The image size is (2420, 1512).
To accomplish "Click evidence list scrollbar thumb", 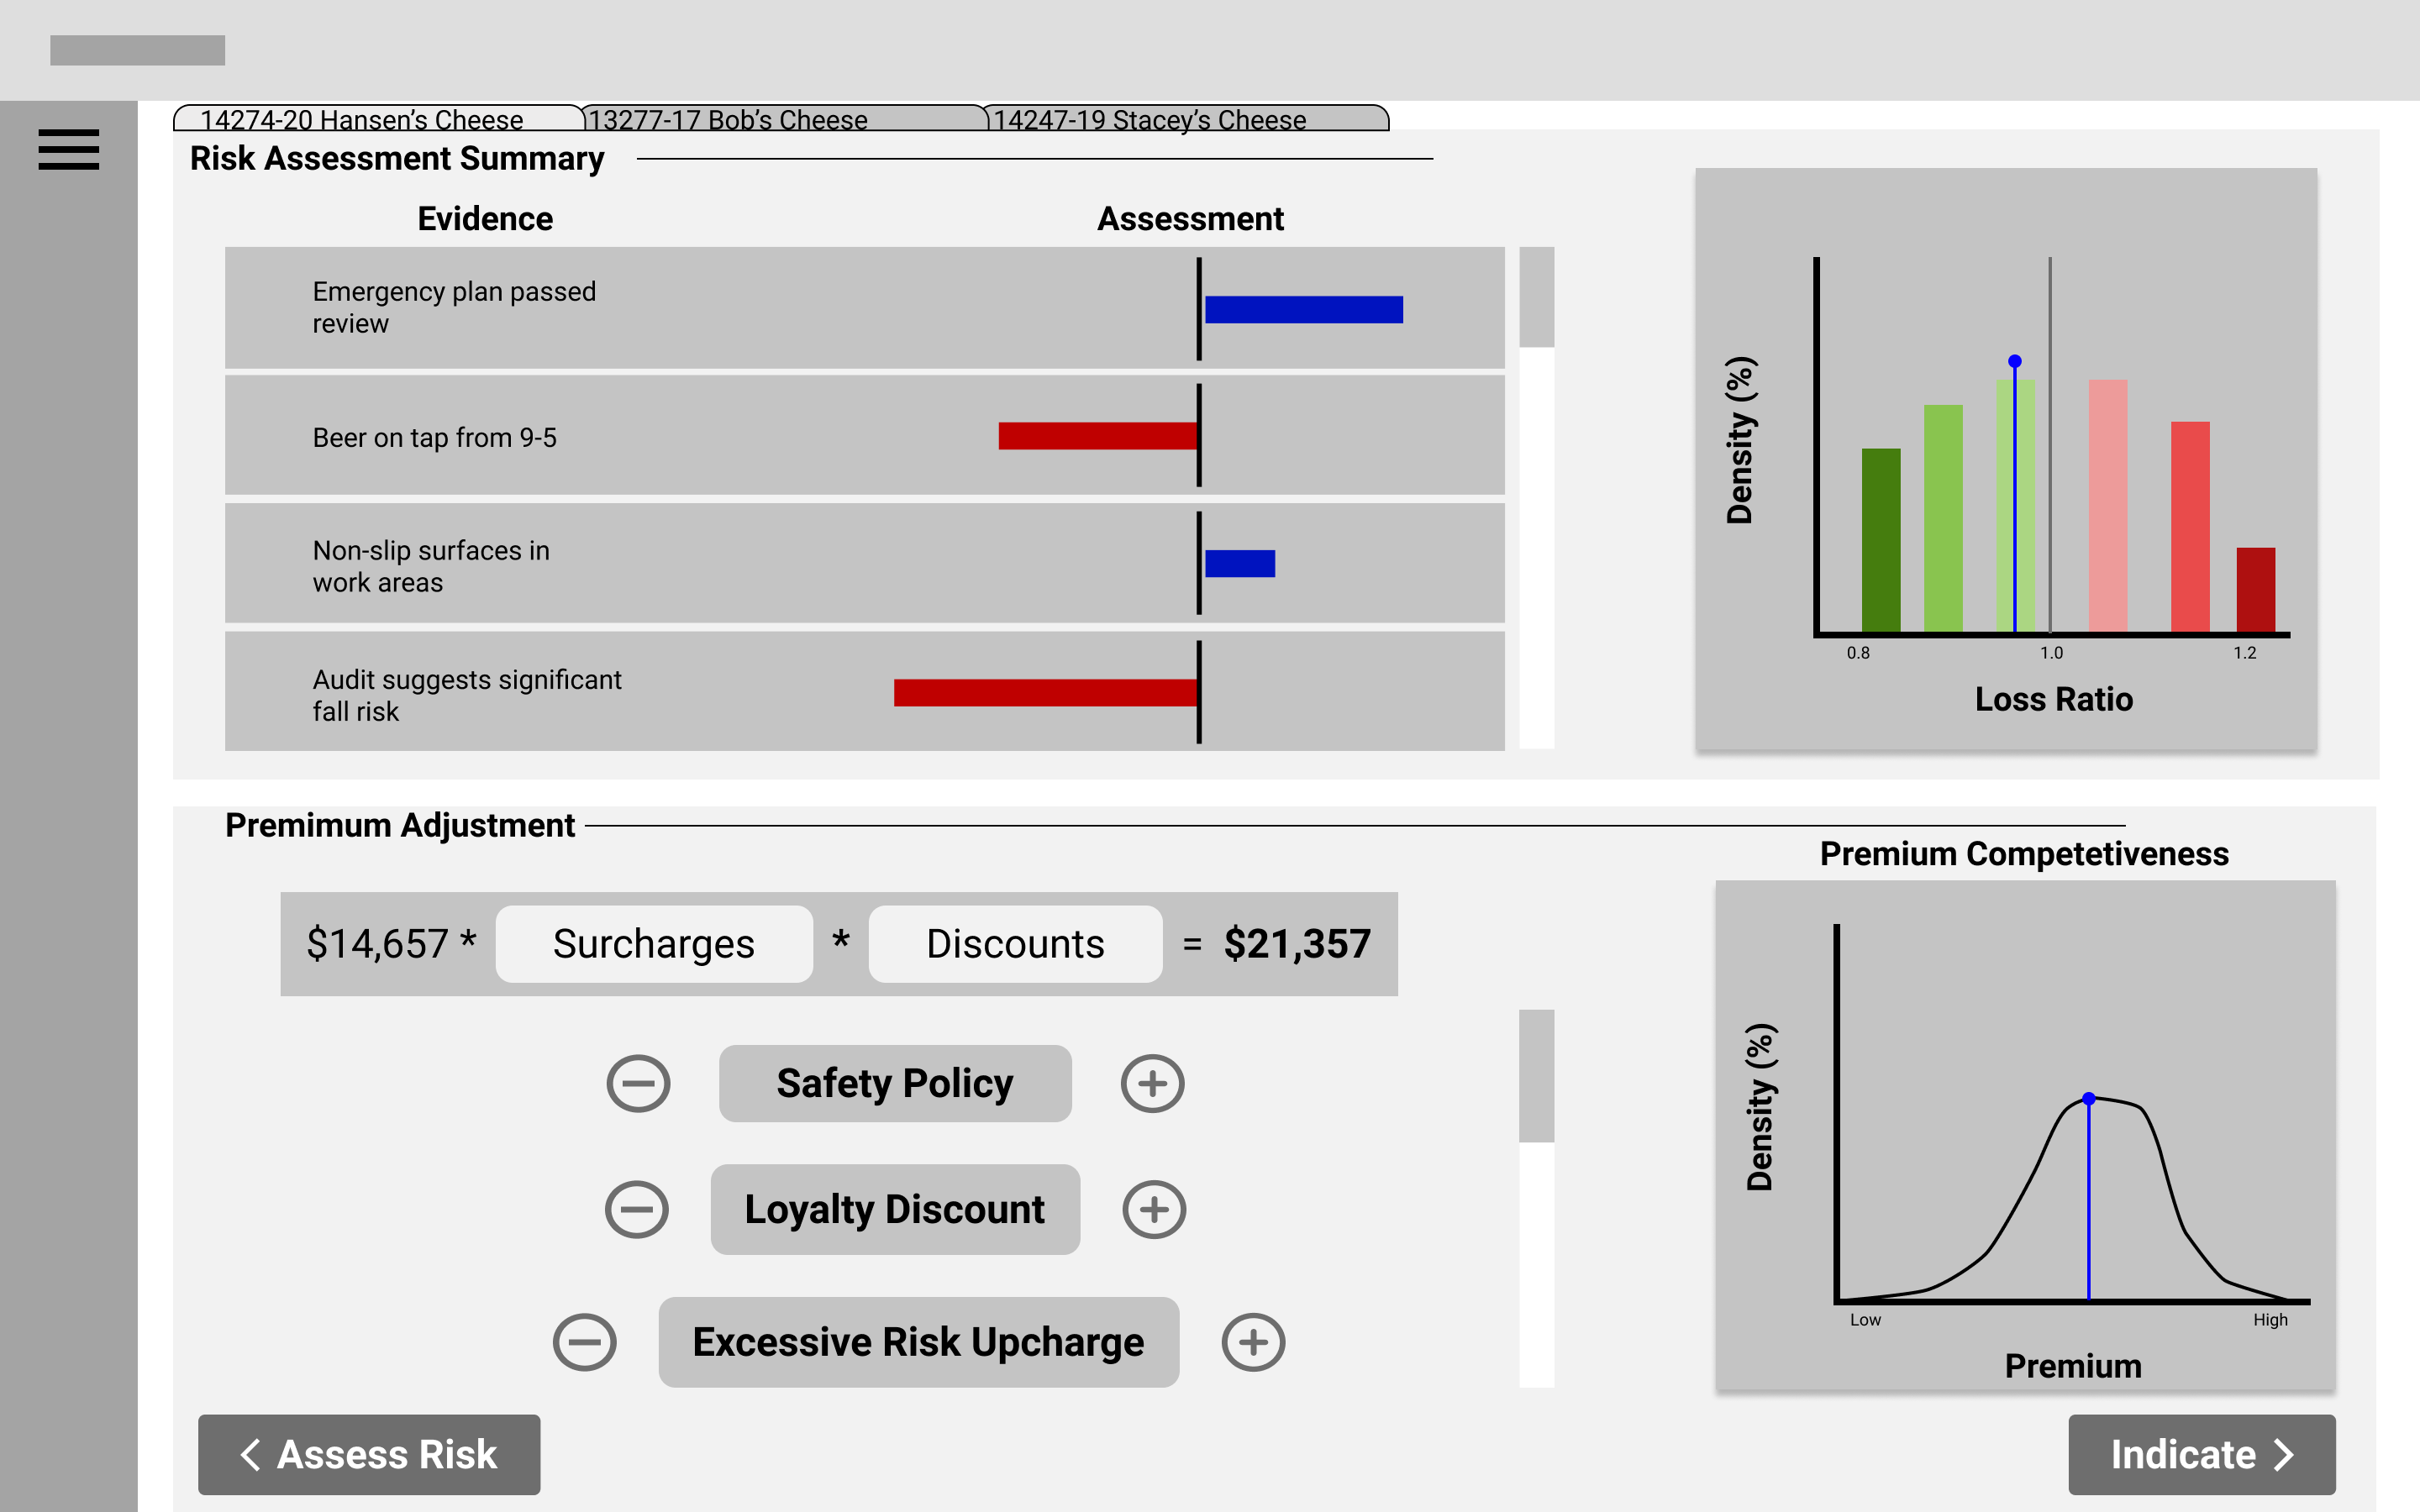I will tap(1536, 297).
